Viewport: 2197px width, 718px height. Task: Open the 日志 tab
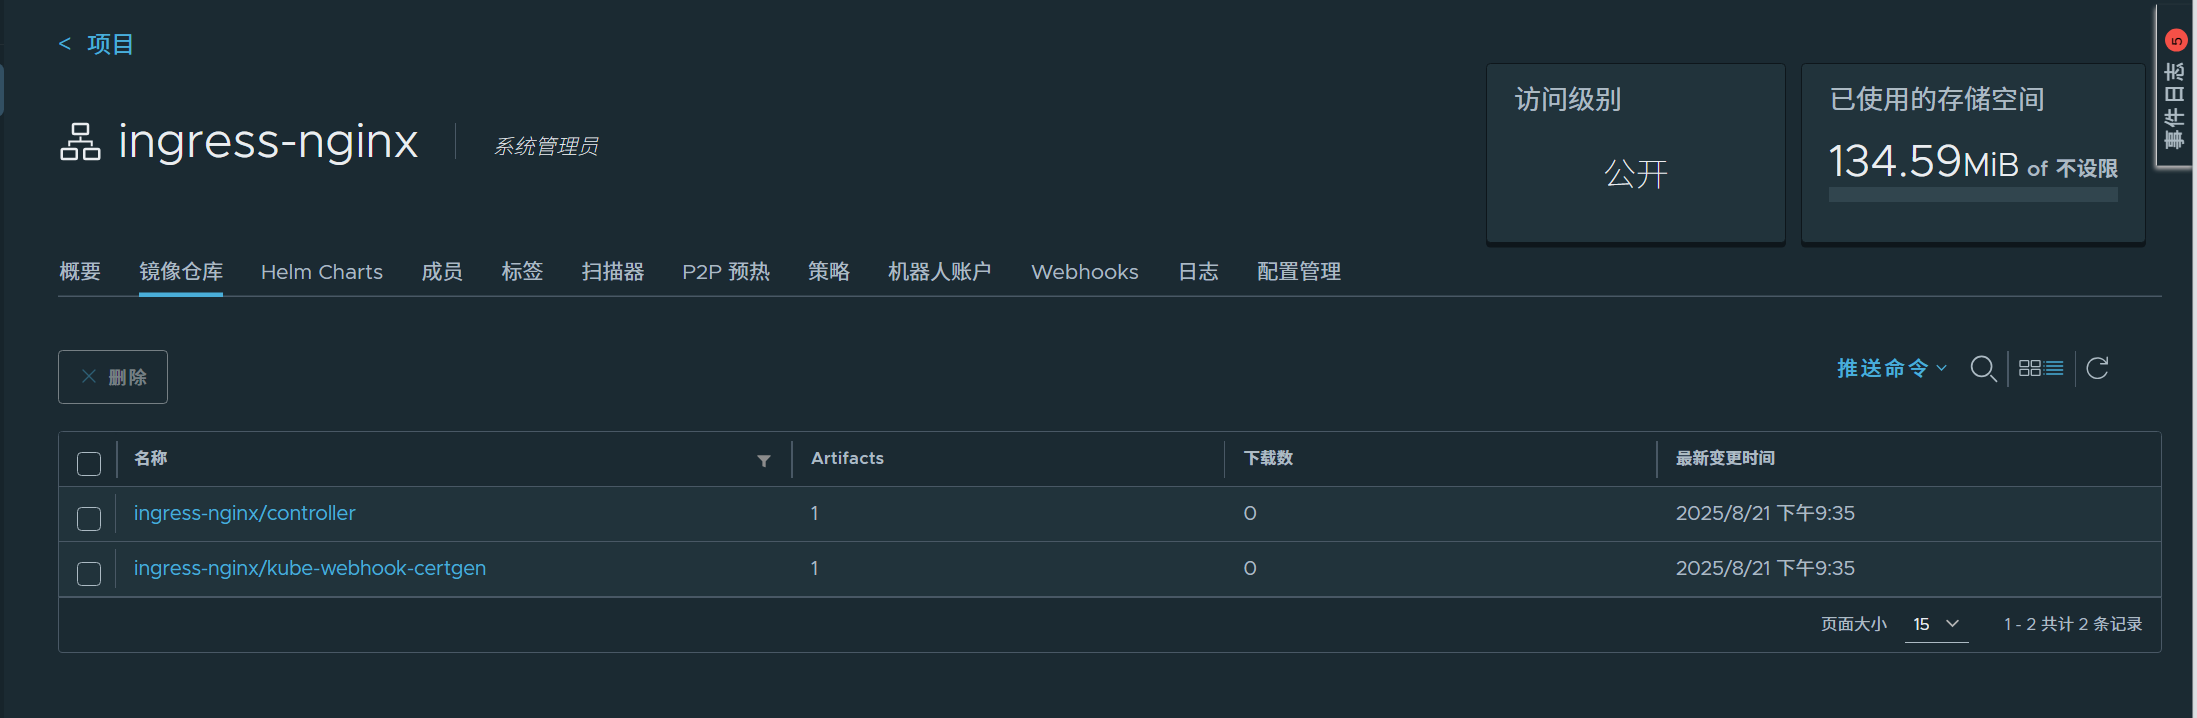(1198, 272)
